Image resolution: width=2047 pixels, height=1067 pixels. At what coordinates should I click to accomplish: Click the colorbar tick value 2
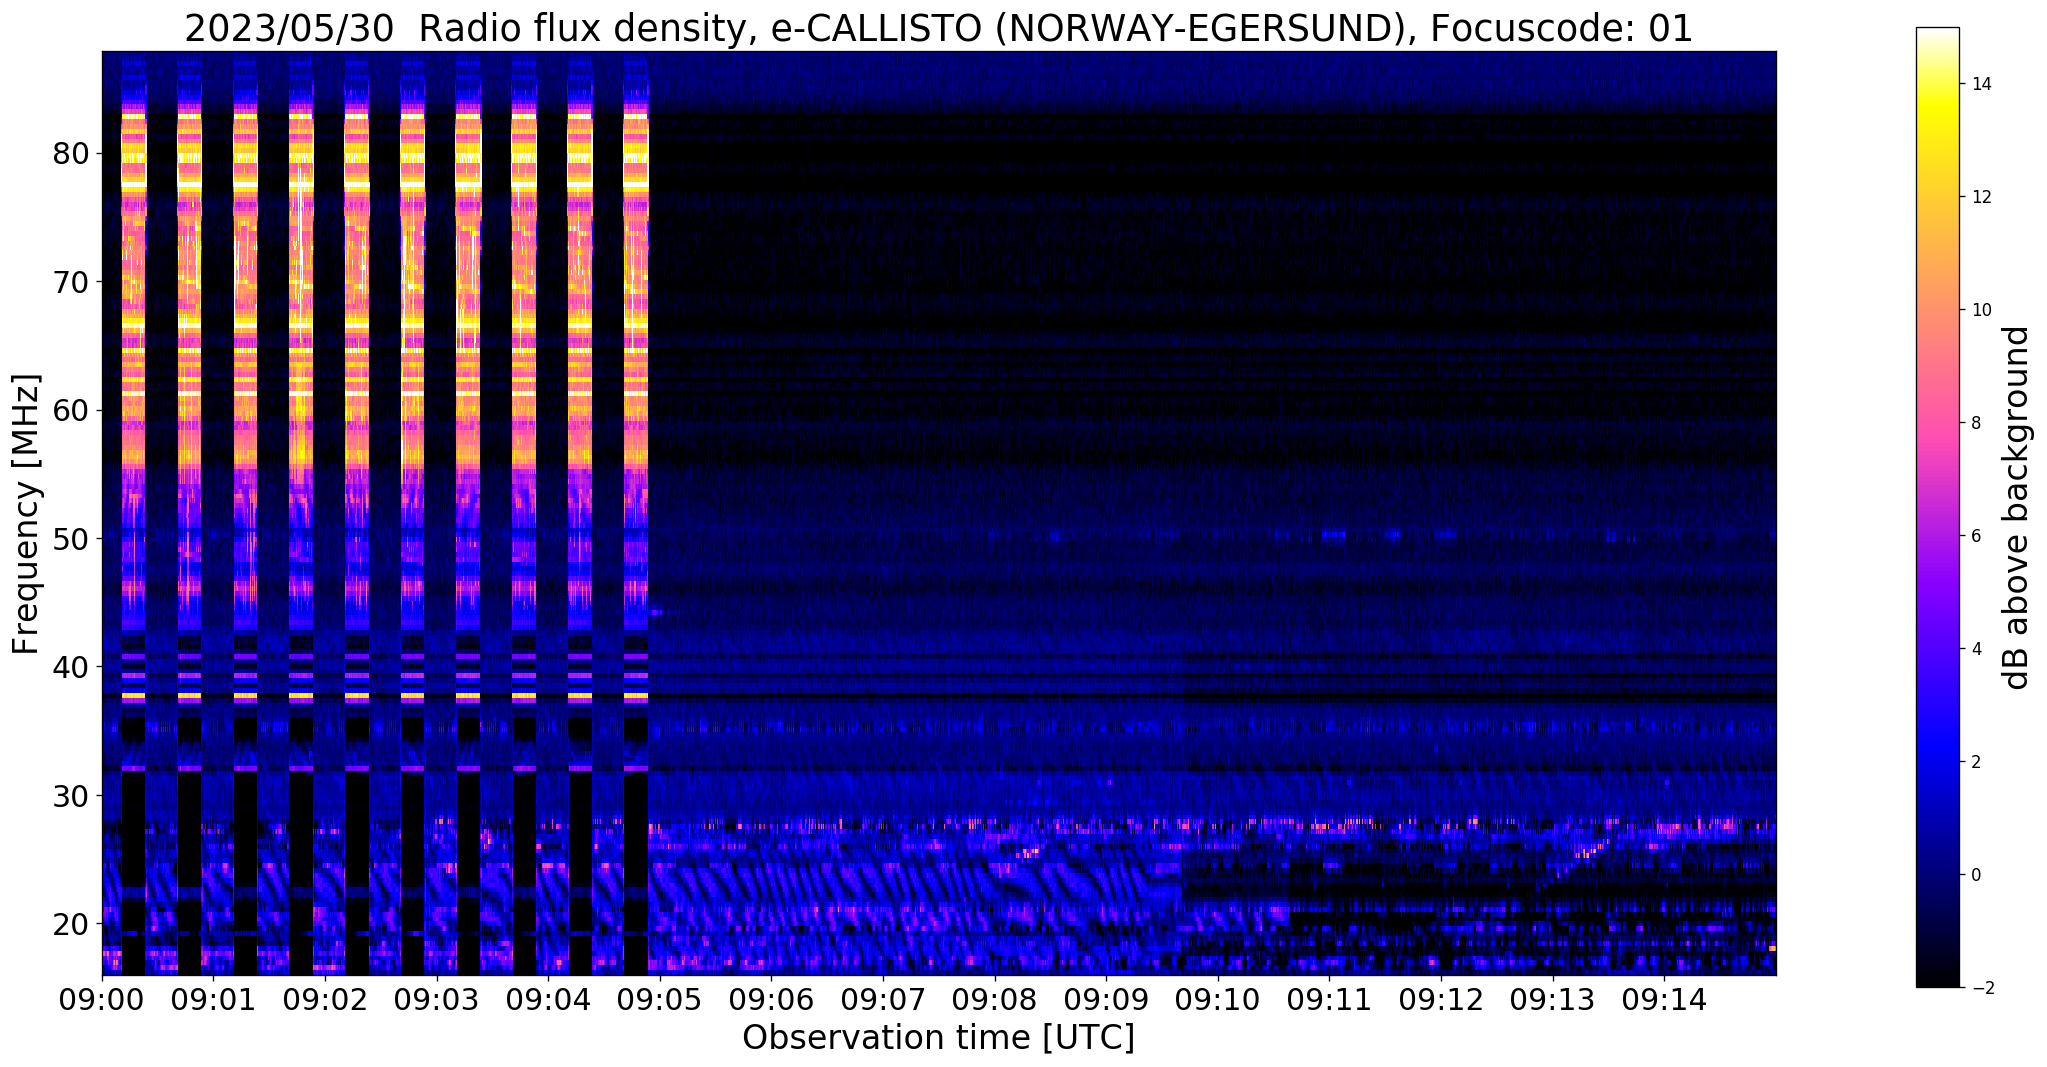tap(1976, 762)
